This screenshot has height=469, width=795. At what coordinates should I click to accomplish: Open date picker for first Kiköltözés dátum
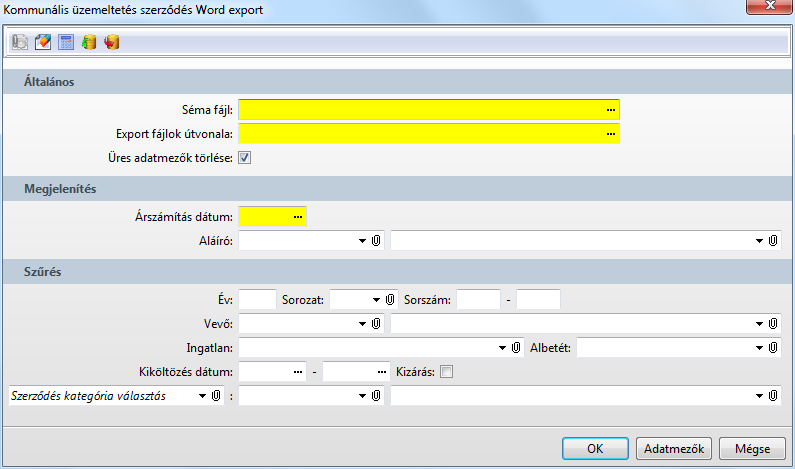(x=298, y=372)
